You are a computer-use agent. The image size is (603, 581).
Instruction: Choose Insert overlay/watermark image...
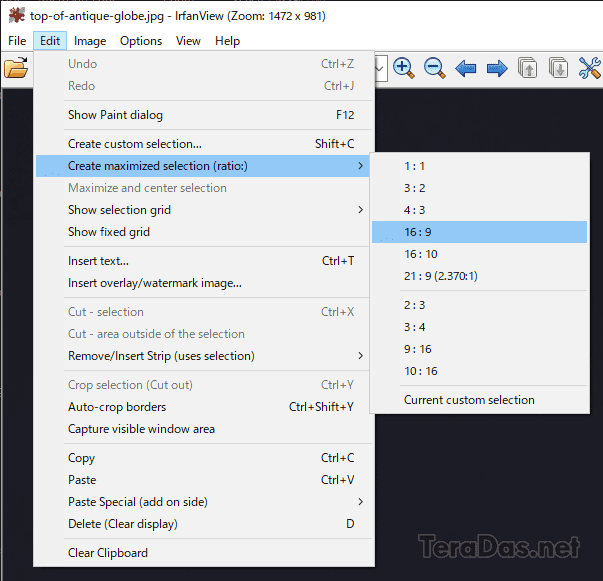pos(203,283)
